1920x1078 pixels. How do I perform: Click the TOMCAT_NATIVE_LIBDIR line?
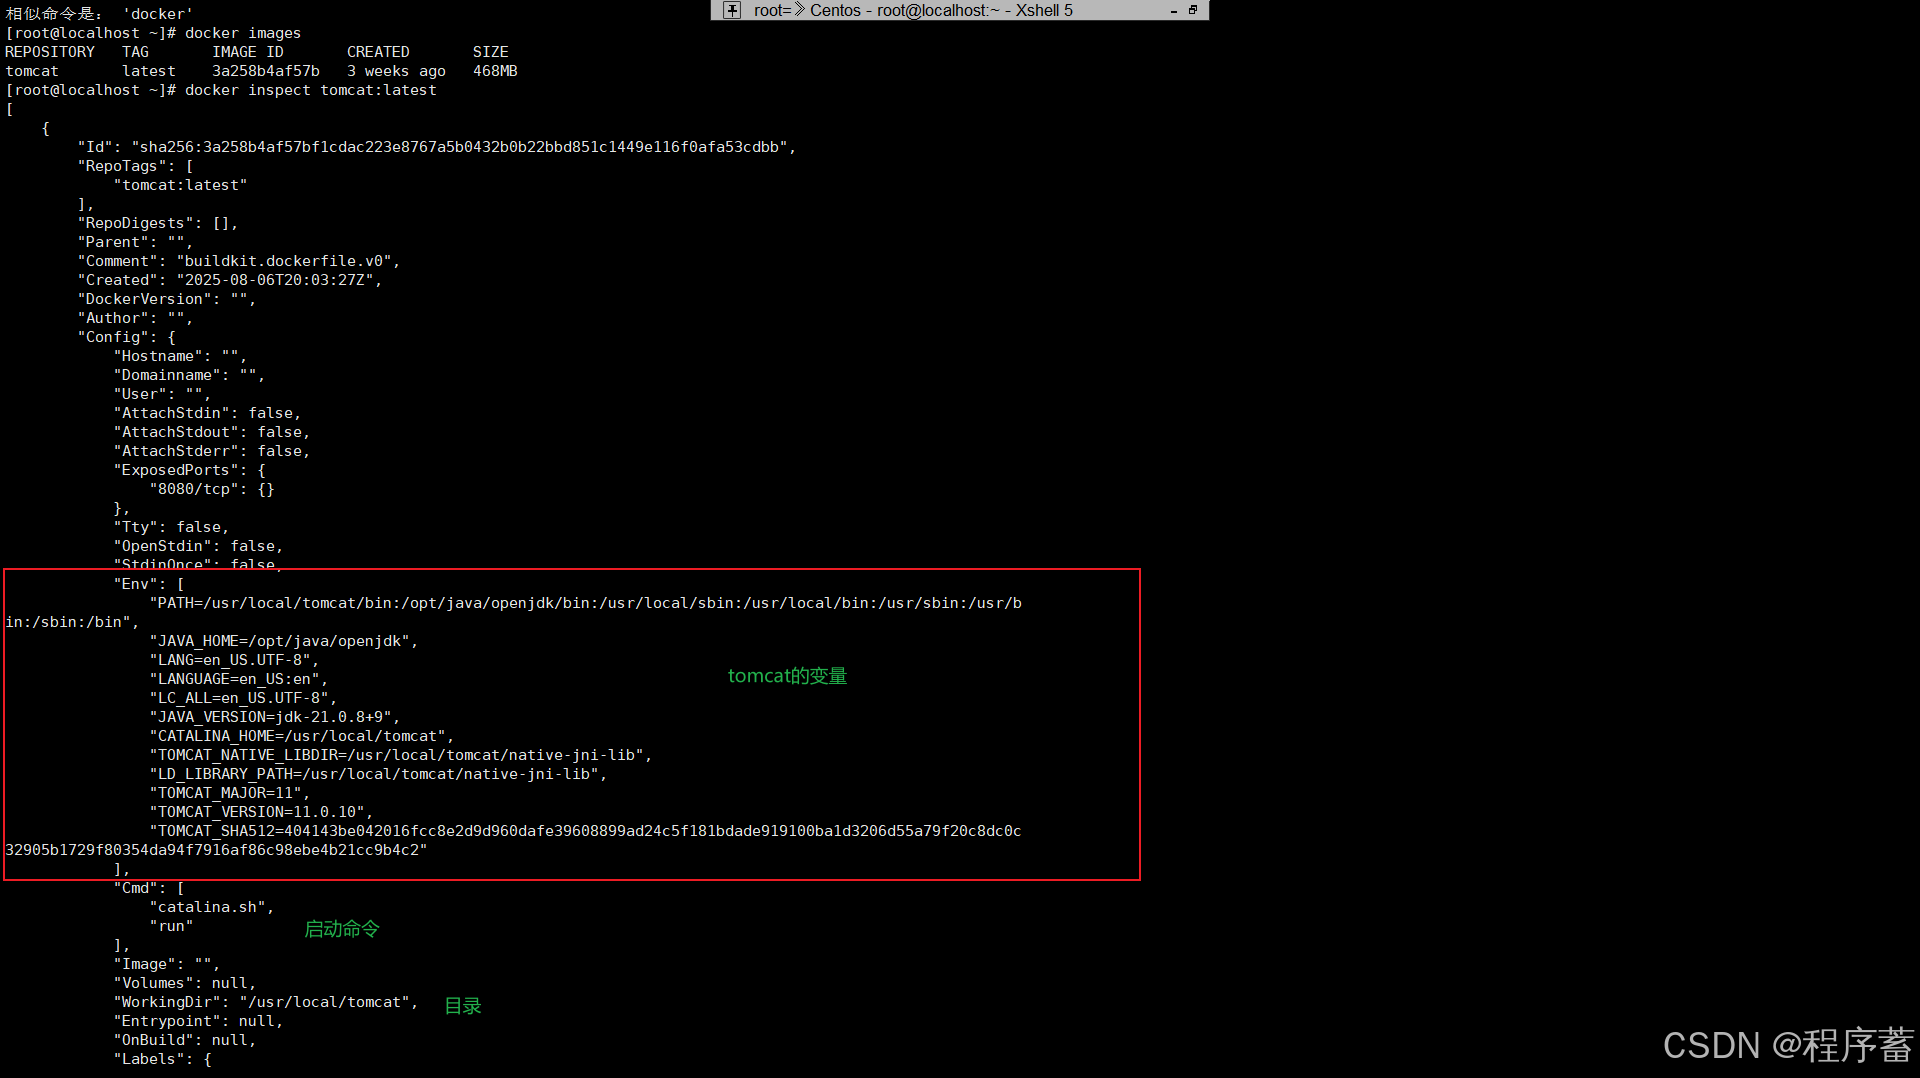click(401, 755)
